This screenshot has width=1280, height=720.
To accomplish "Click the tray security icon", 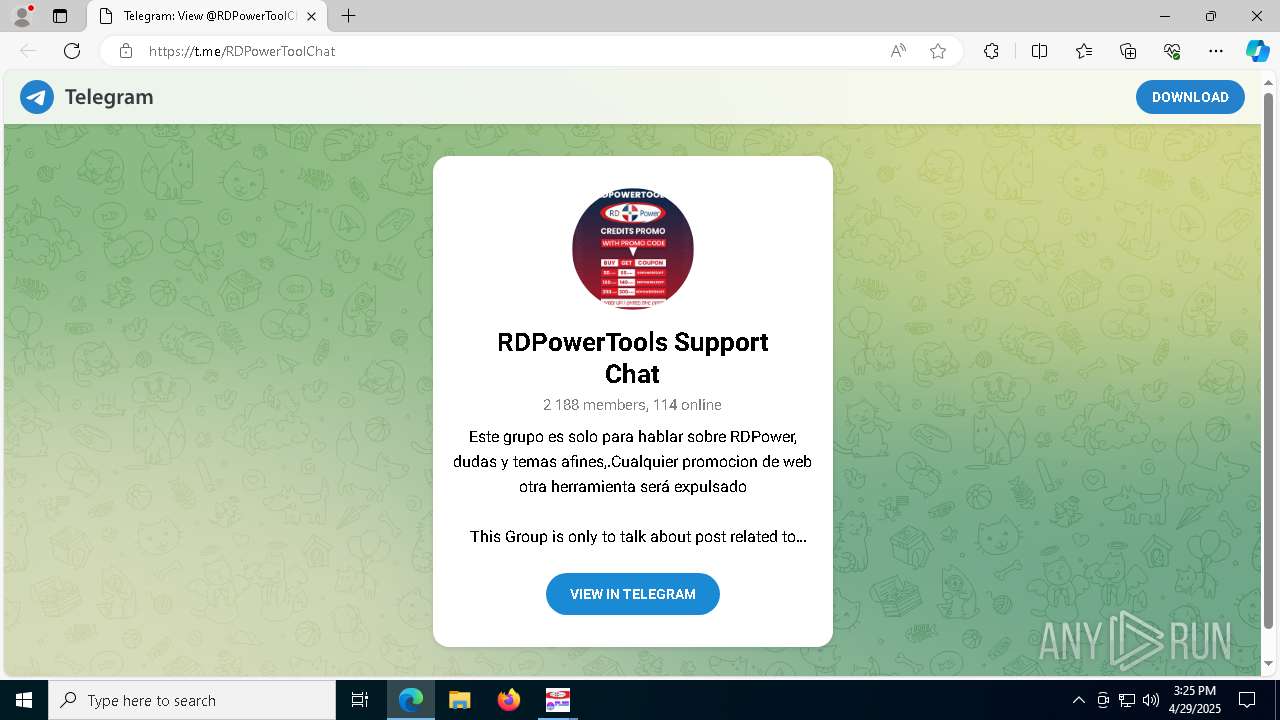I will click(1103, 700).
